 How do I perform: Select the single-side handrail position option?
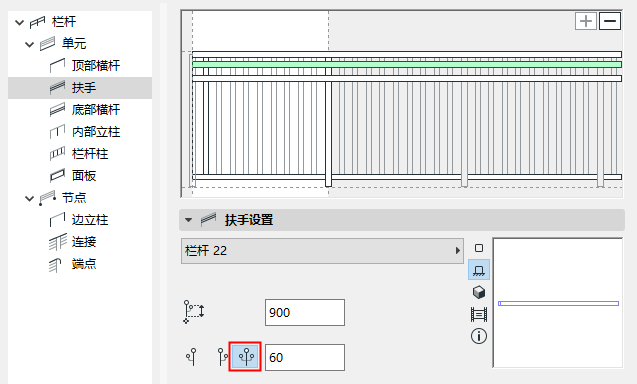192,357
